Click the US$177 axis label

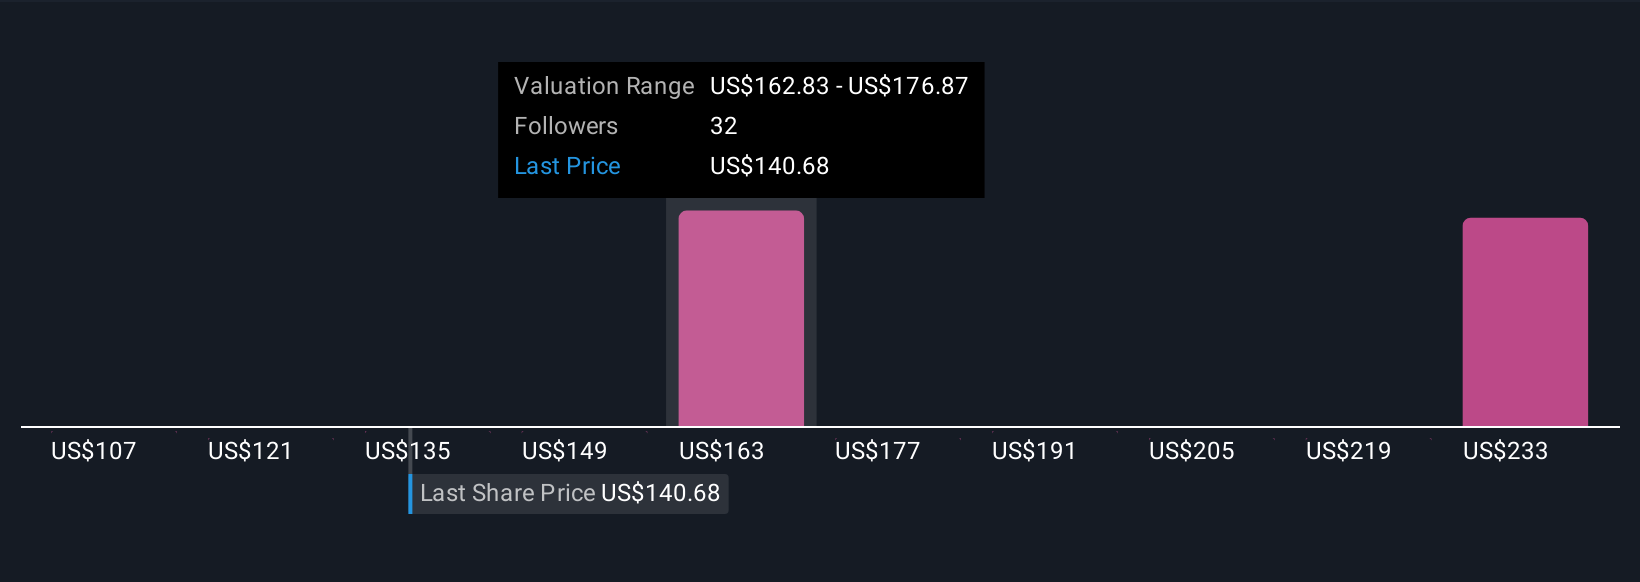877,451
